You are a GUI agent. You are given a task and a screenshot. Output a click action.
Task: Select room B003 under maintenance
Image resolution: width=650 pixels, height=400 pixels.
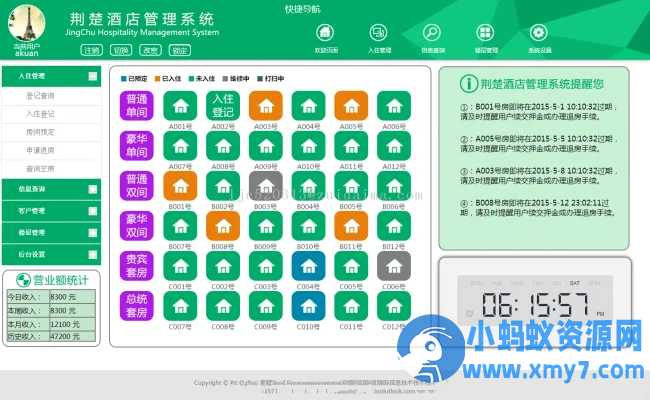pyautogui.click(x=266, y=186)
